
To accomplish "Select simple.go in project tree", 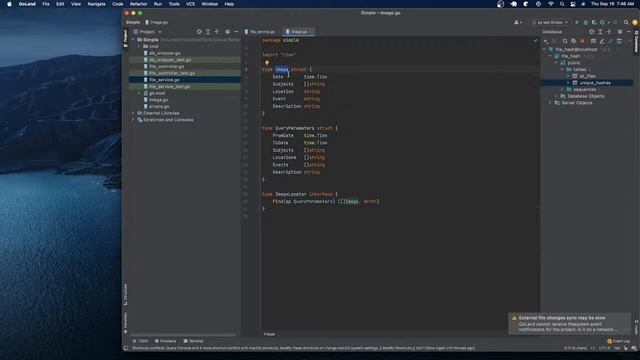I will point(159,106).
